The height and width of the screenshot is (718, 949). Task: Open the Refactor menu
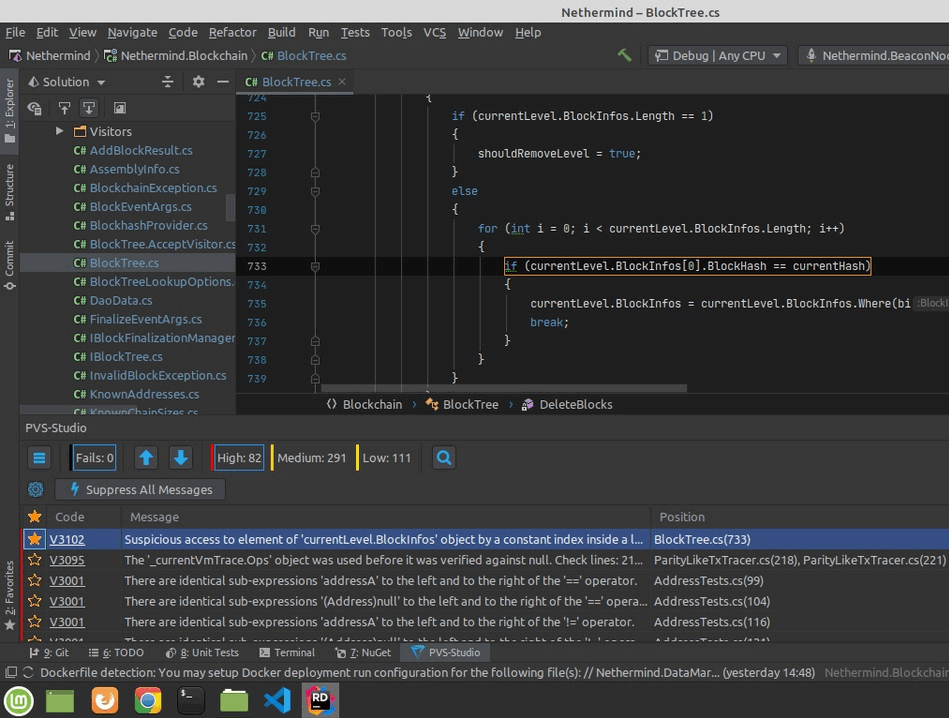click(232, 32)
